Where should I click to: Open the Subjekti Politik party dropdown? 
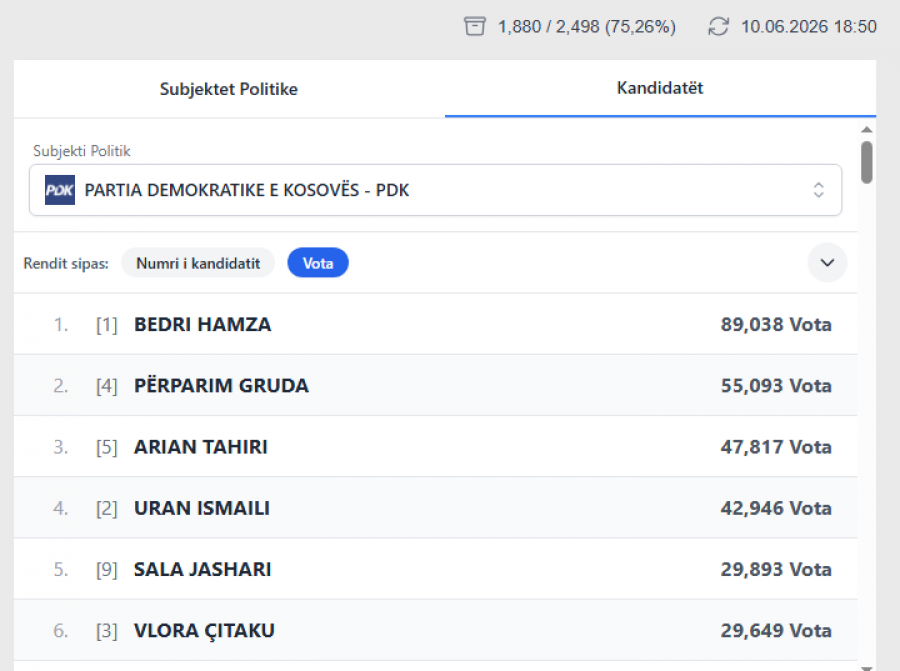436,190
